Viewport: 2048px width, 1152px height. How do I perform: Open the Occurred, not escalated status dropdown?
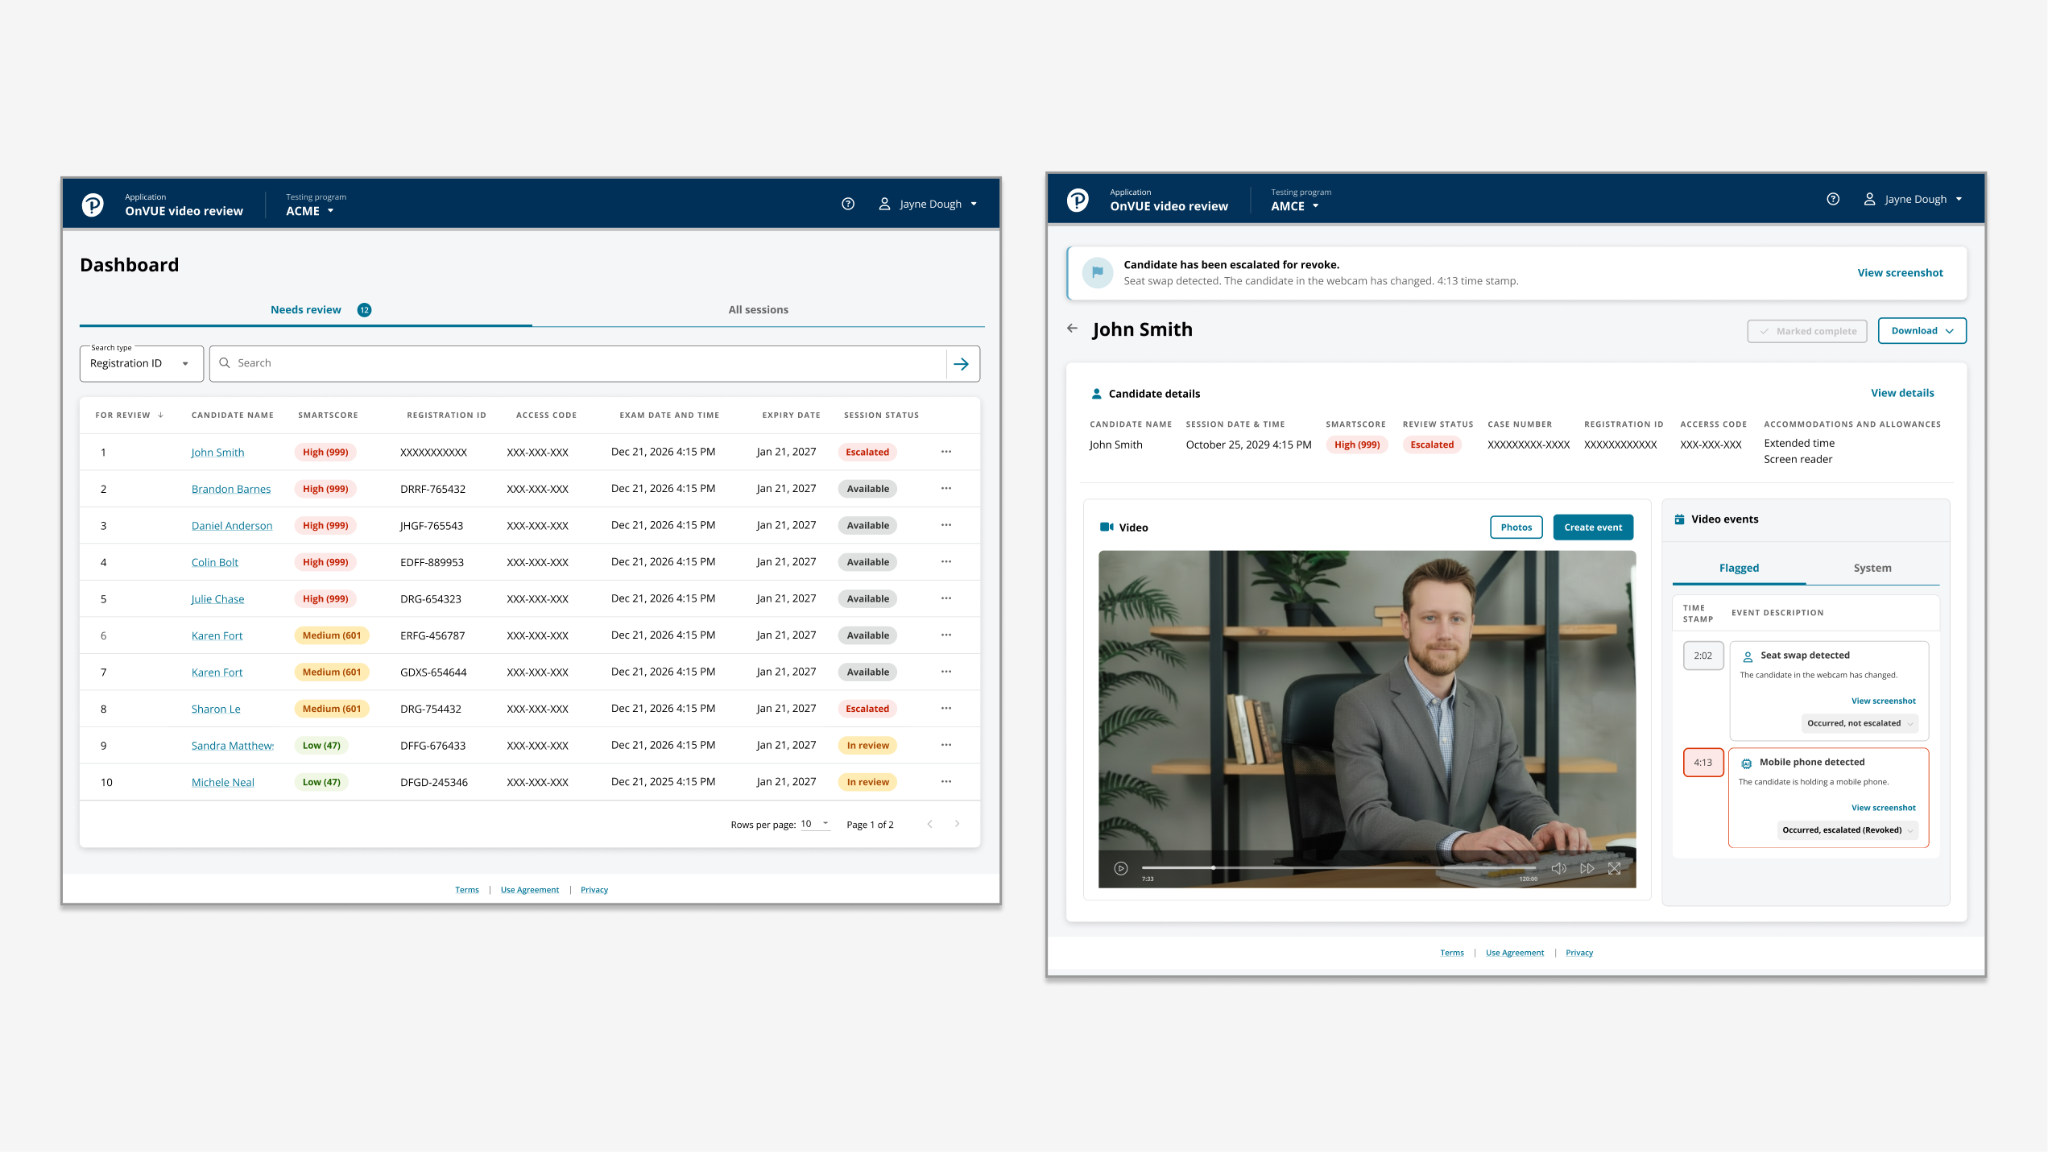pos(1860,723)
